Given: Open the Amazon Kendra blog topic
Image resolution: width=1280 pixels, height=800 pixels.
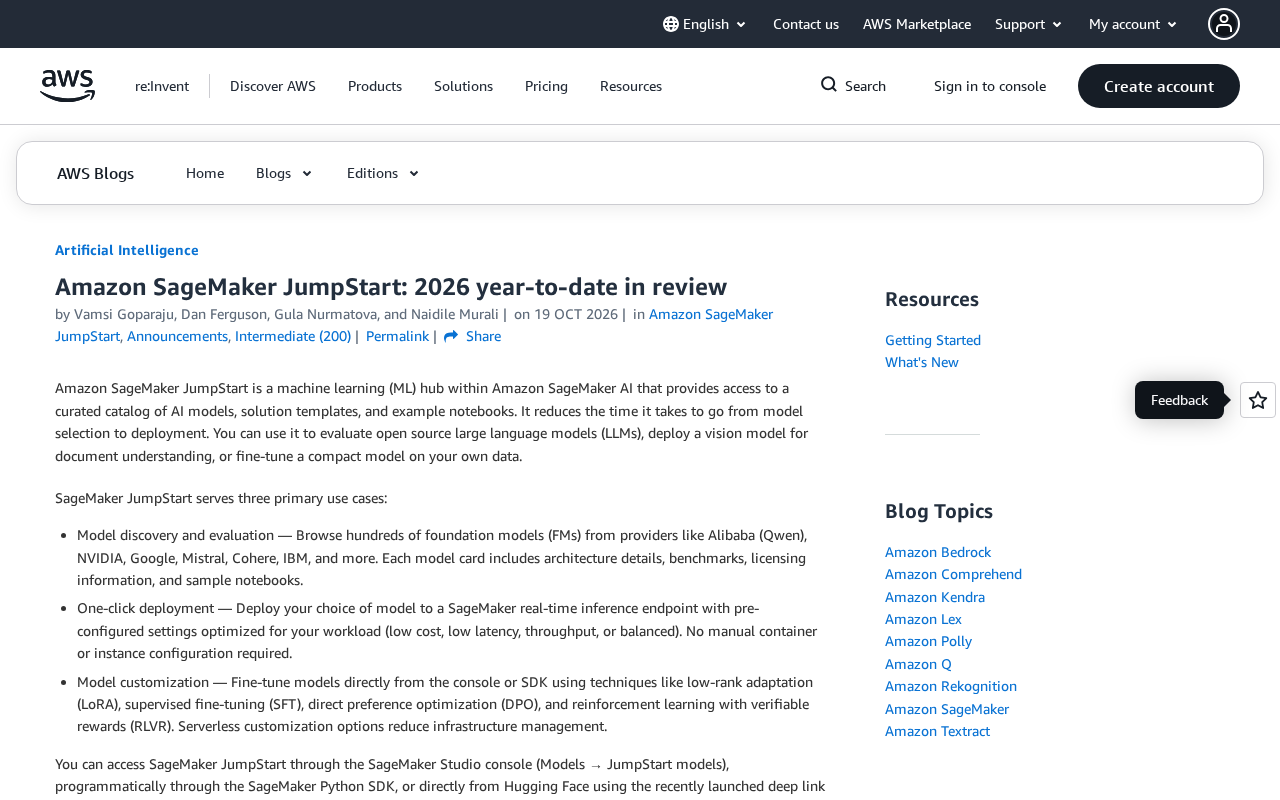Looking at the screenshot, I should (935, 597).
